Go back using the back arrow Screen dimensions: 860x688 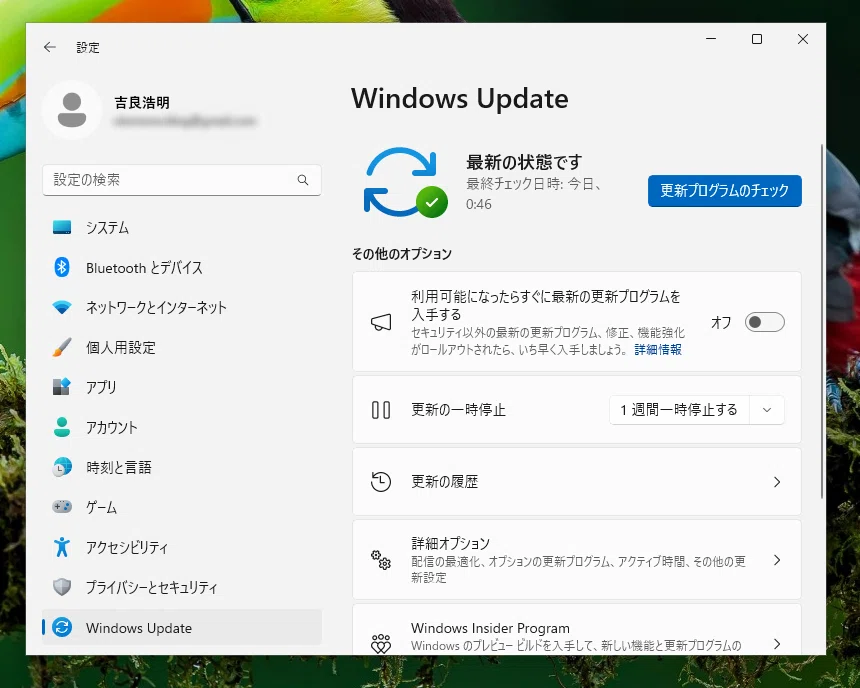pos(50,47)
